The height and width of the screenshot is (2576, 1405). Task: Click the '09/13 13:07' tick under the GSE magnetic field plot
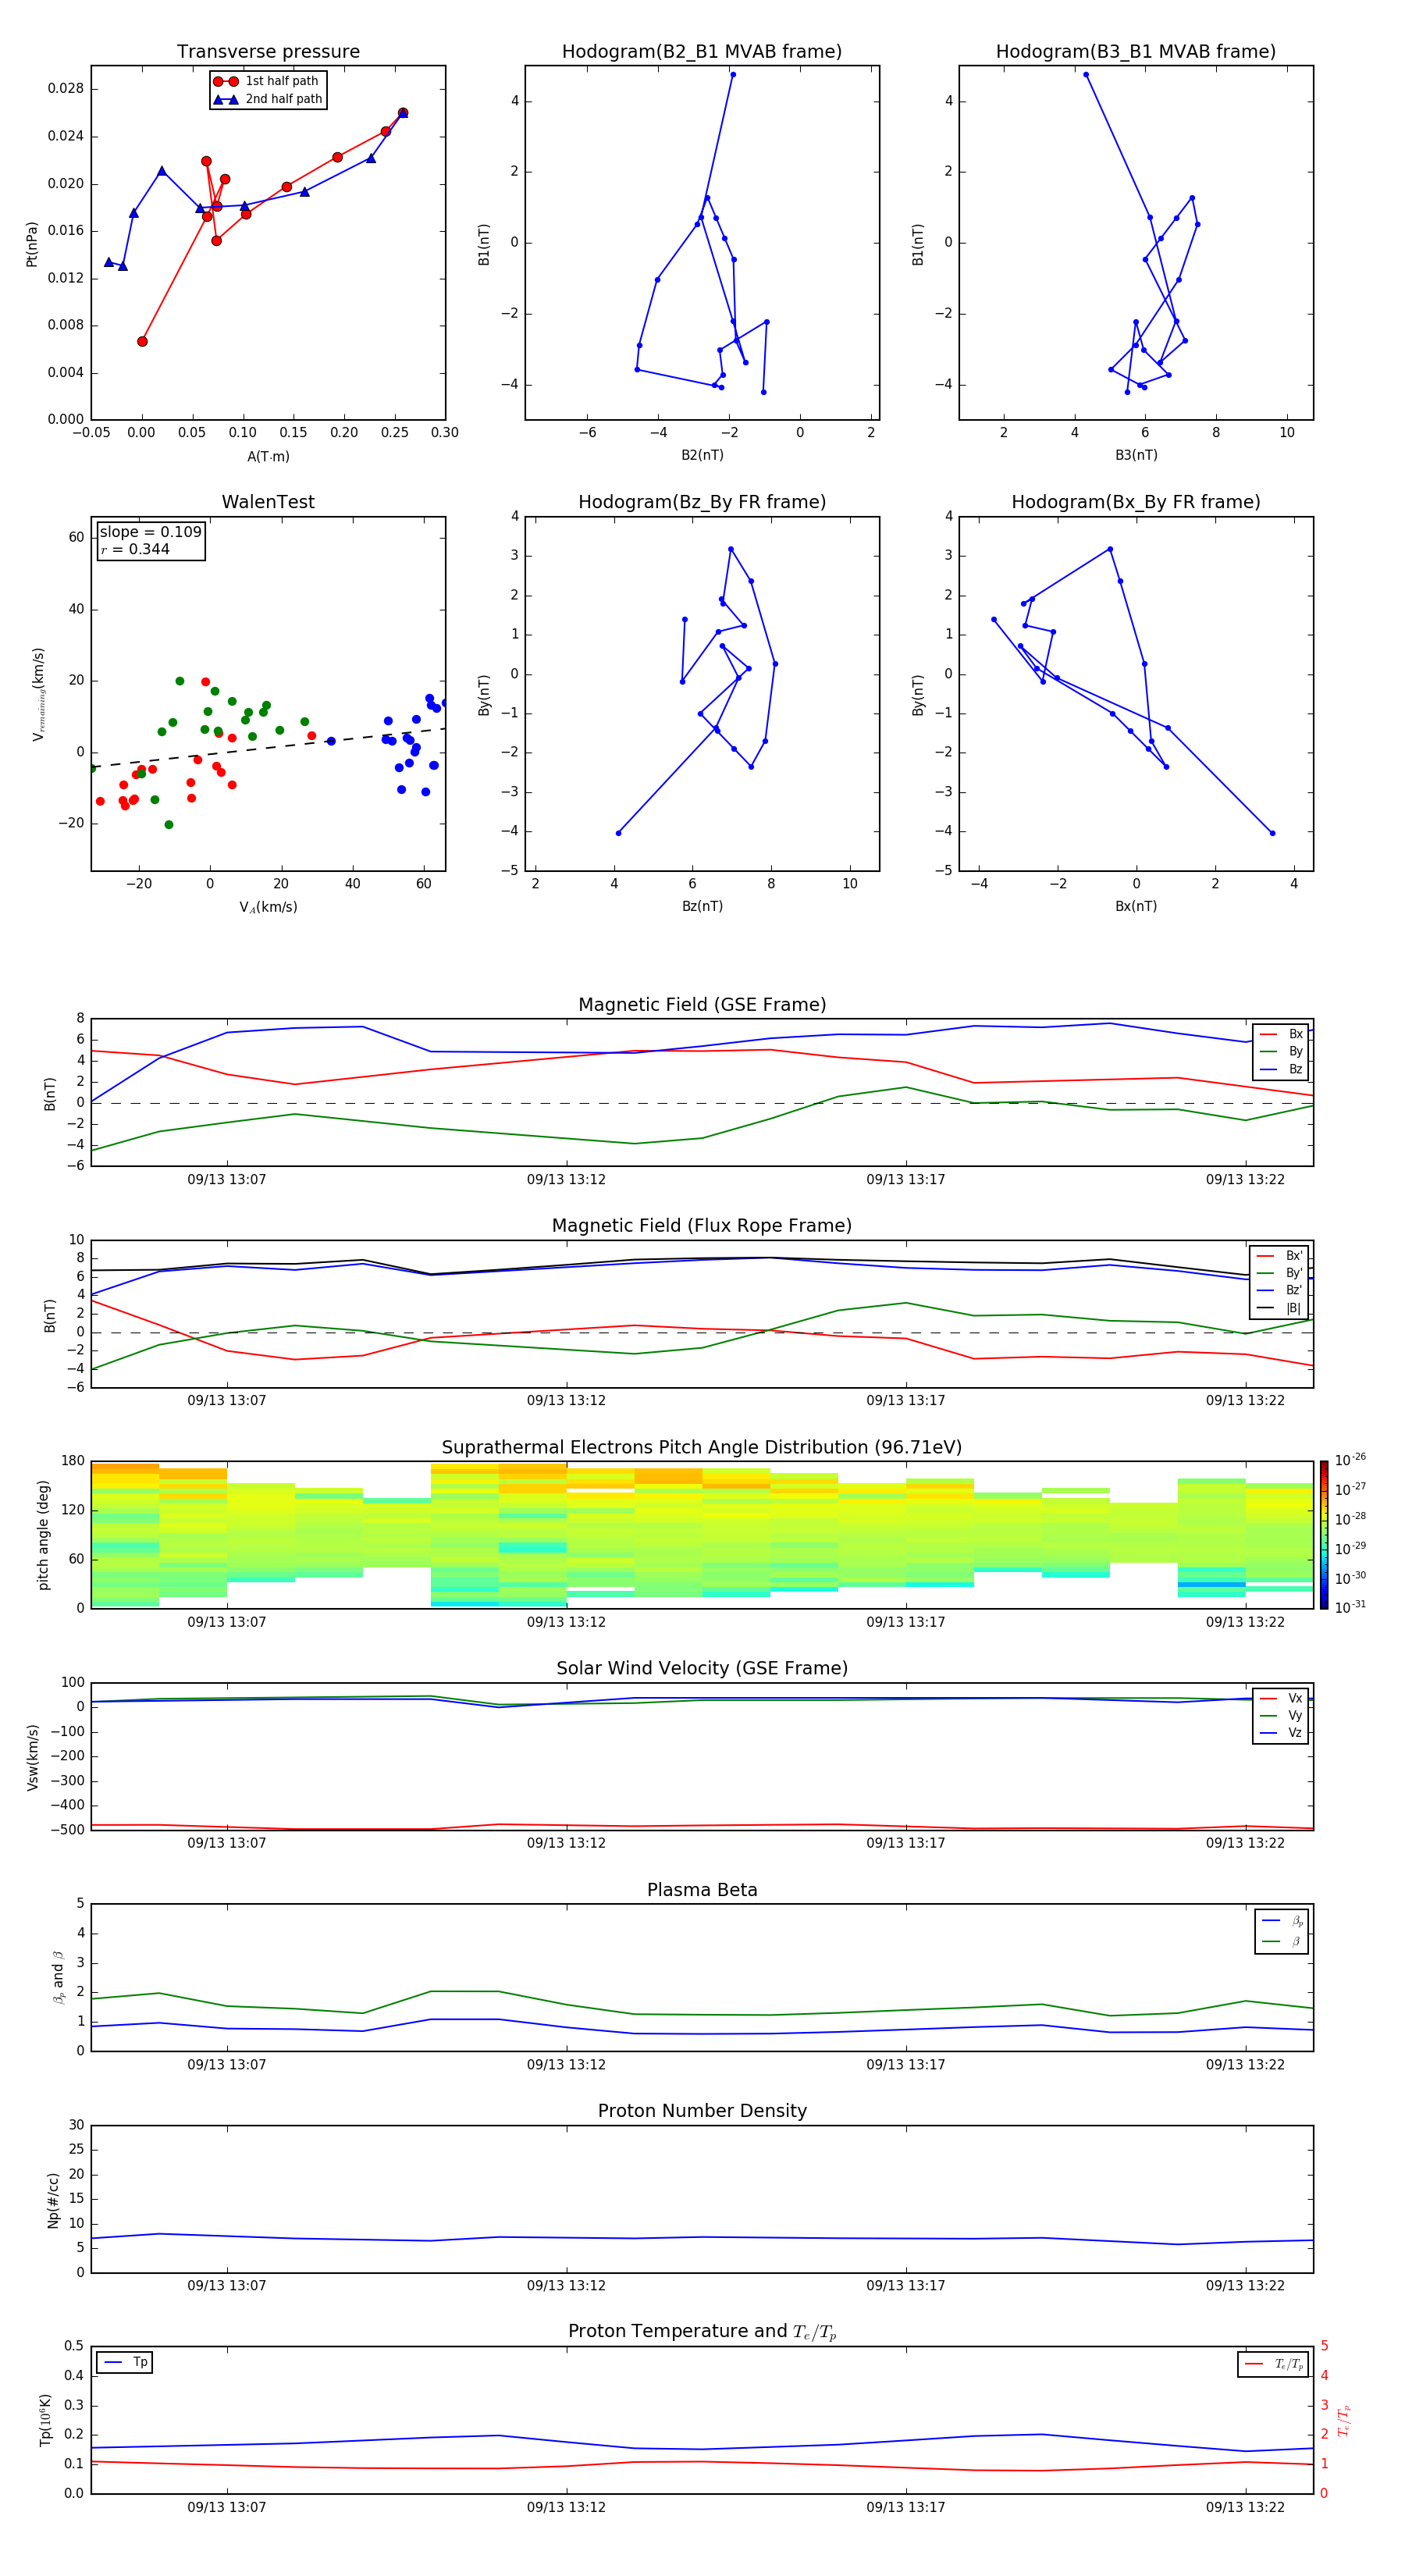[227, 1179]
